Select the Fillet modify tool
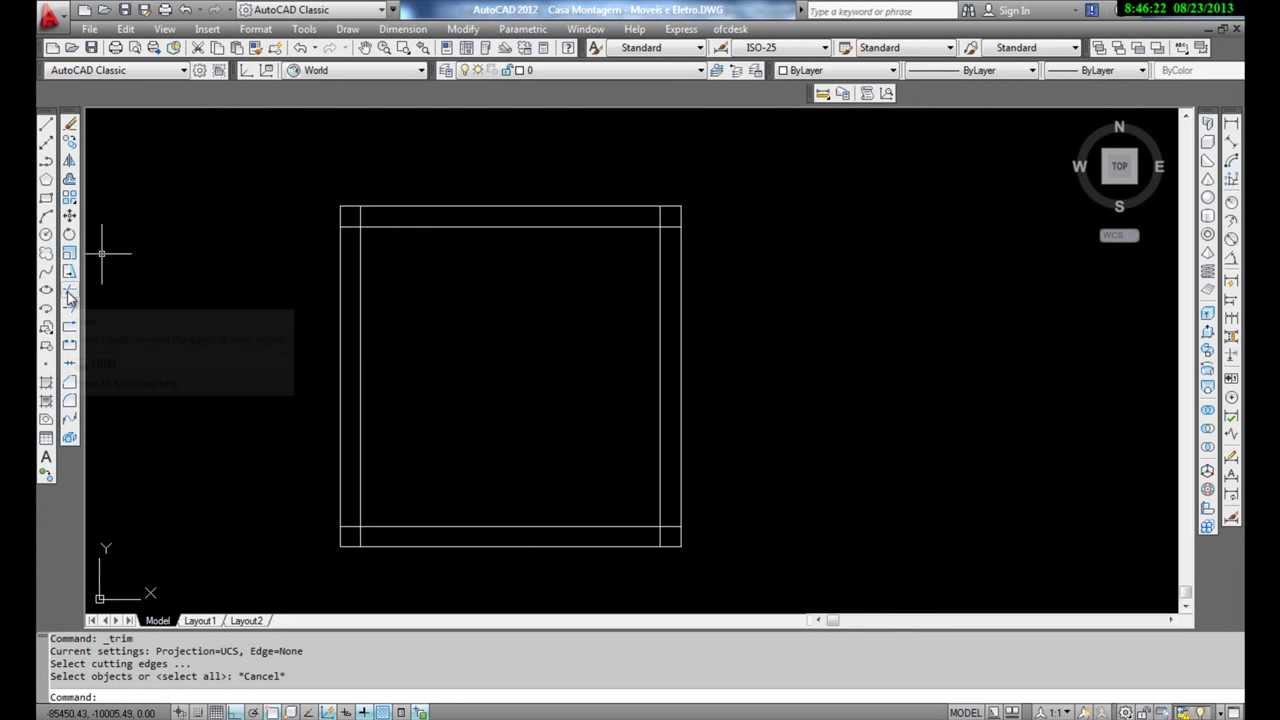This screenshot has height=720, width=1280. click(69, 401)
